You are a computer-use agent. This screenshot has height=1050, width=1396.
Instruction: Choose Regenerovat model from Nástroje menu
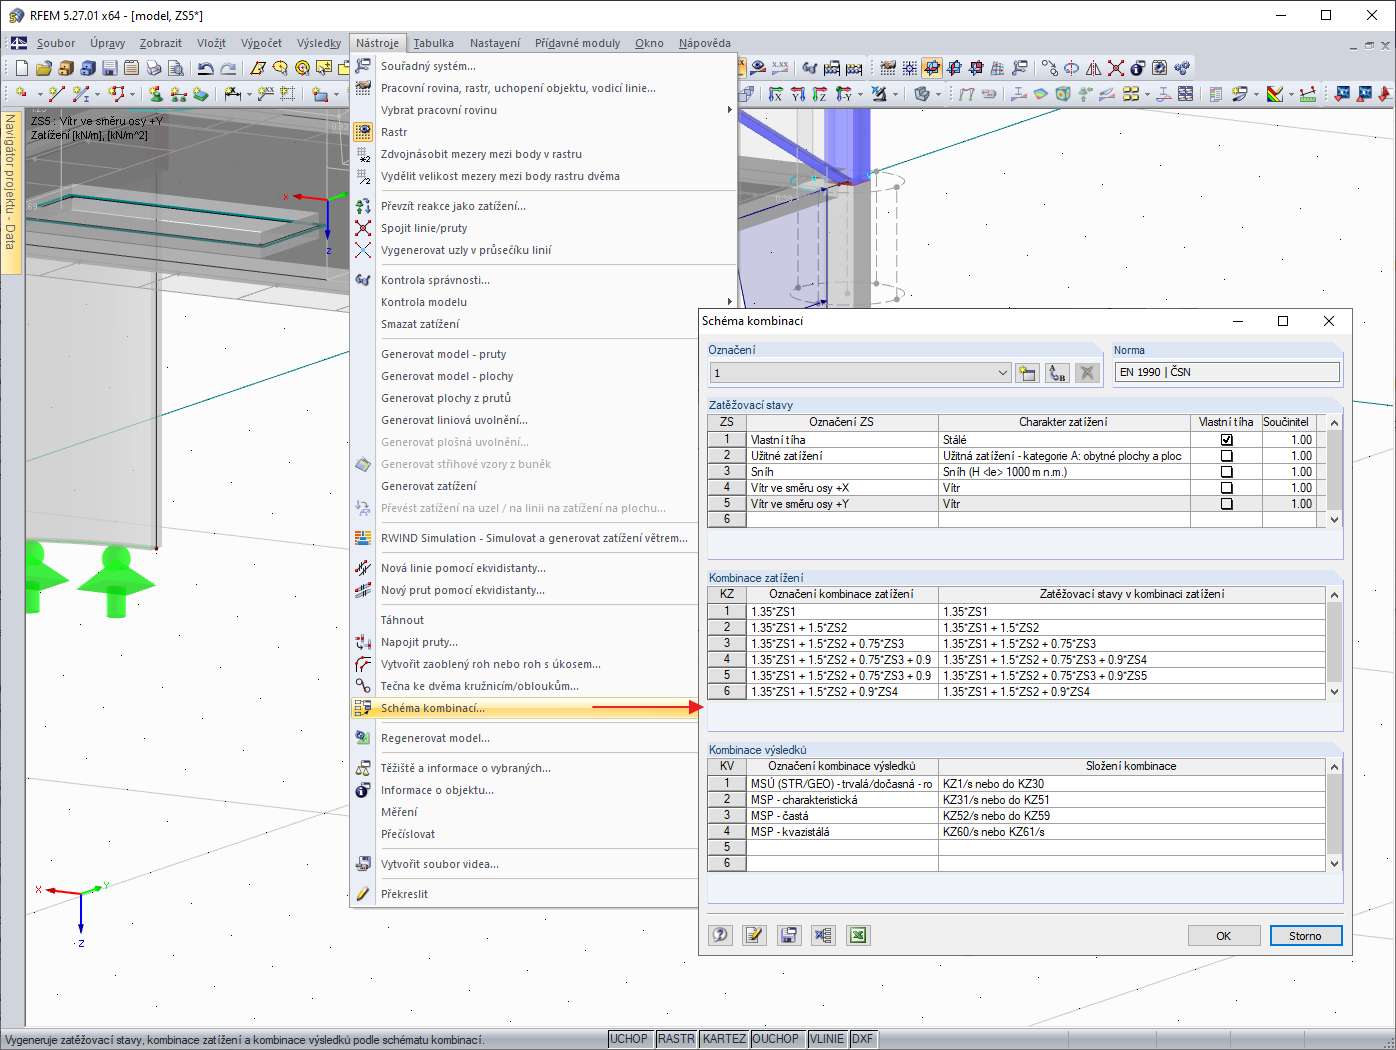(x=435, y=738)
